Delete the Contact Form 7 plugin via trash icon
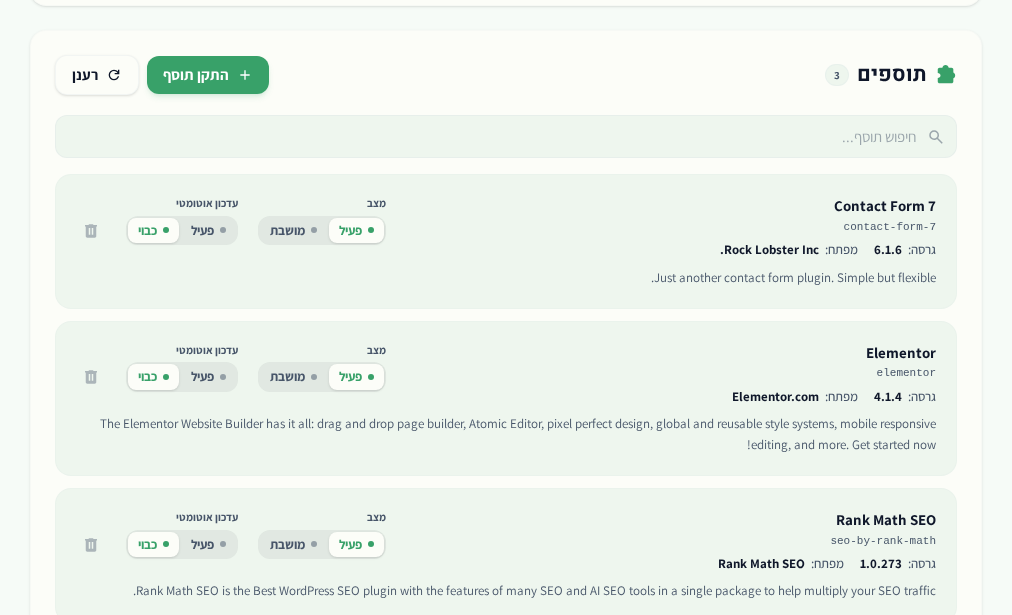Image resolution: width=1012 pixels, height=615 pixels. tap(91, 231)
